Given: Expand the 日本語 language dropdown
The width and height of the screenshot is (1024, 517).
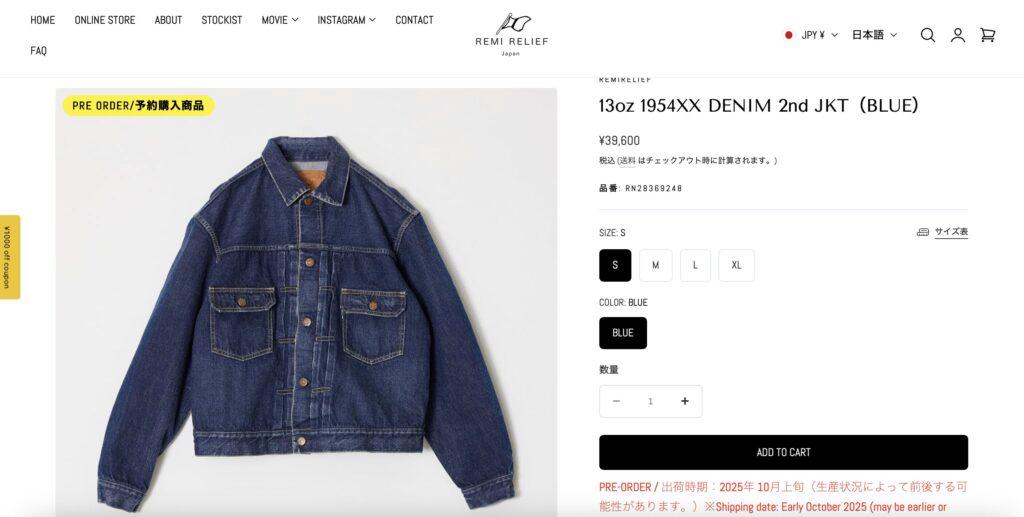Looking at the screenshot, I should pyautogui.click(x=874, y=35).
